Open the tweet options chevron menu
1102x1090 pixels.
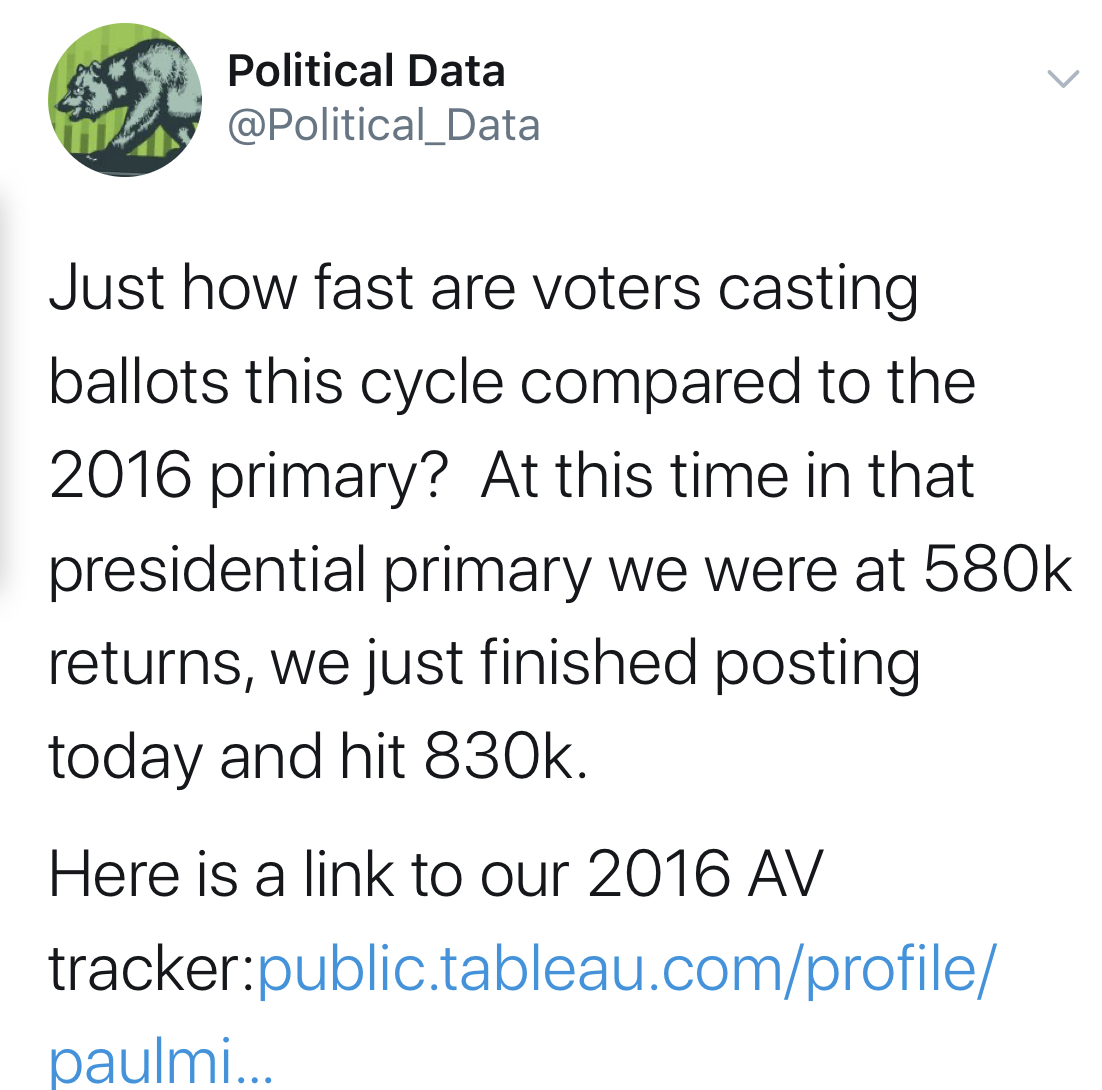[x=1062, y=79]
